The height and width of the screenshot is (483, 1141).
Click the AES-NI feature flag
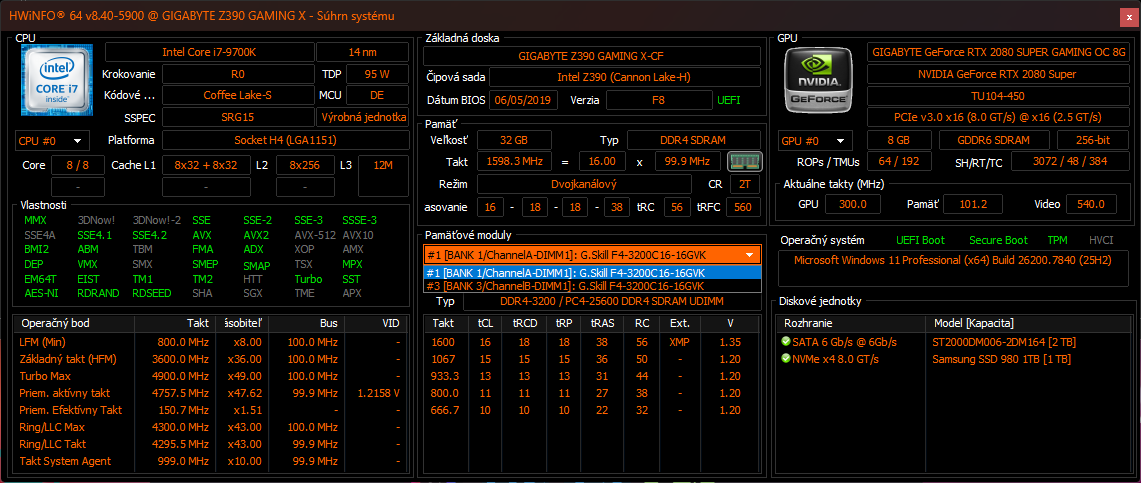tap(41, 293)
